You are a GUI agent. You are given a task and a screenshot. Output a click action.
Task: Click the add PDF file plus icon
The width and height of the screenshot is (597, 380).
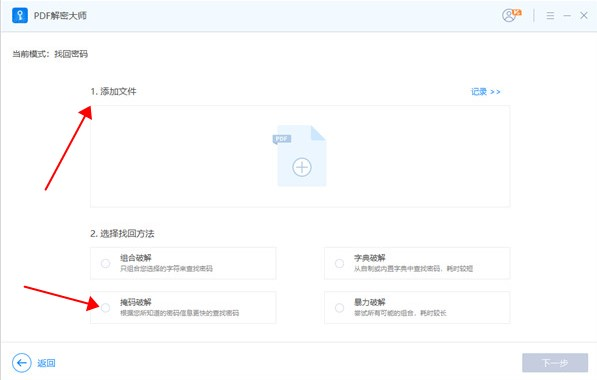click(302, 167)
